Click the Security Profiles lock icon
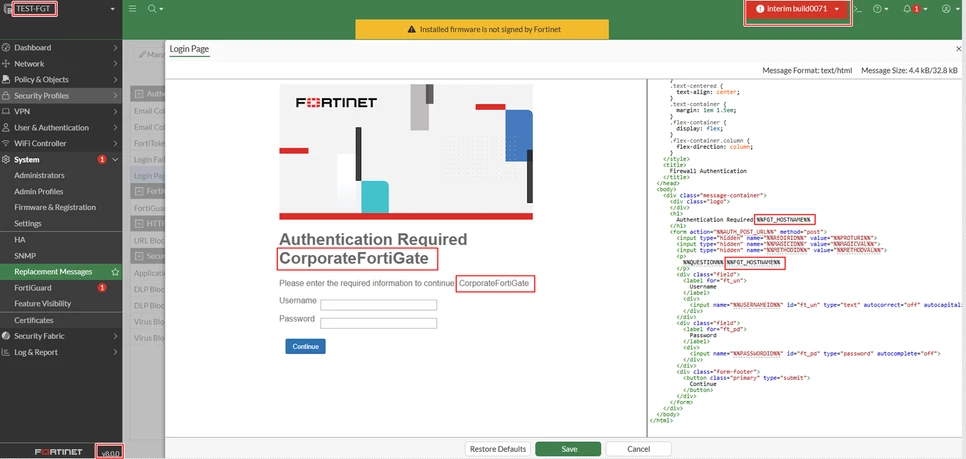Viewport: 966px width, 459px height. [x=6, y=95]
